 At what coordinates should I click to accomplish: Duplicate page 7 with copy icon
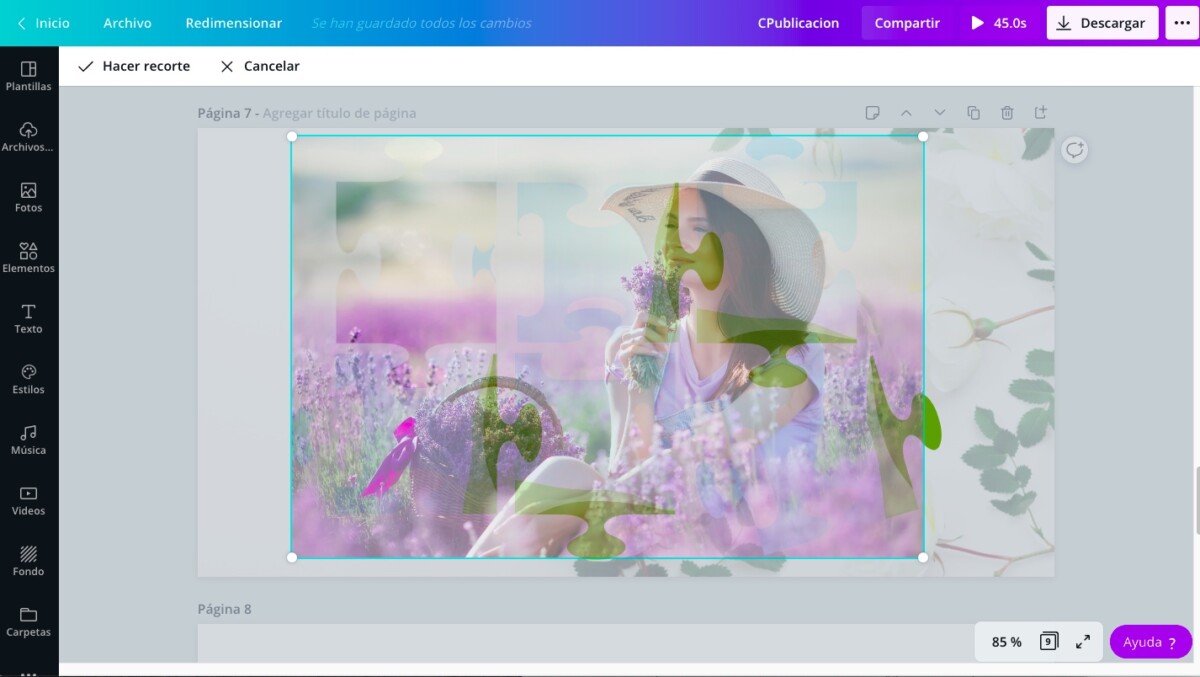(x=973, y=113)
